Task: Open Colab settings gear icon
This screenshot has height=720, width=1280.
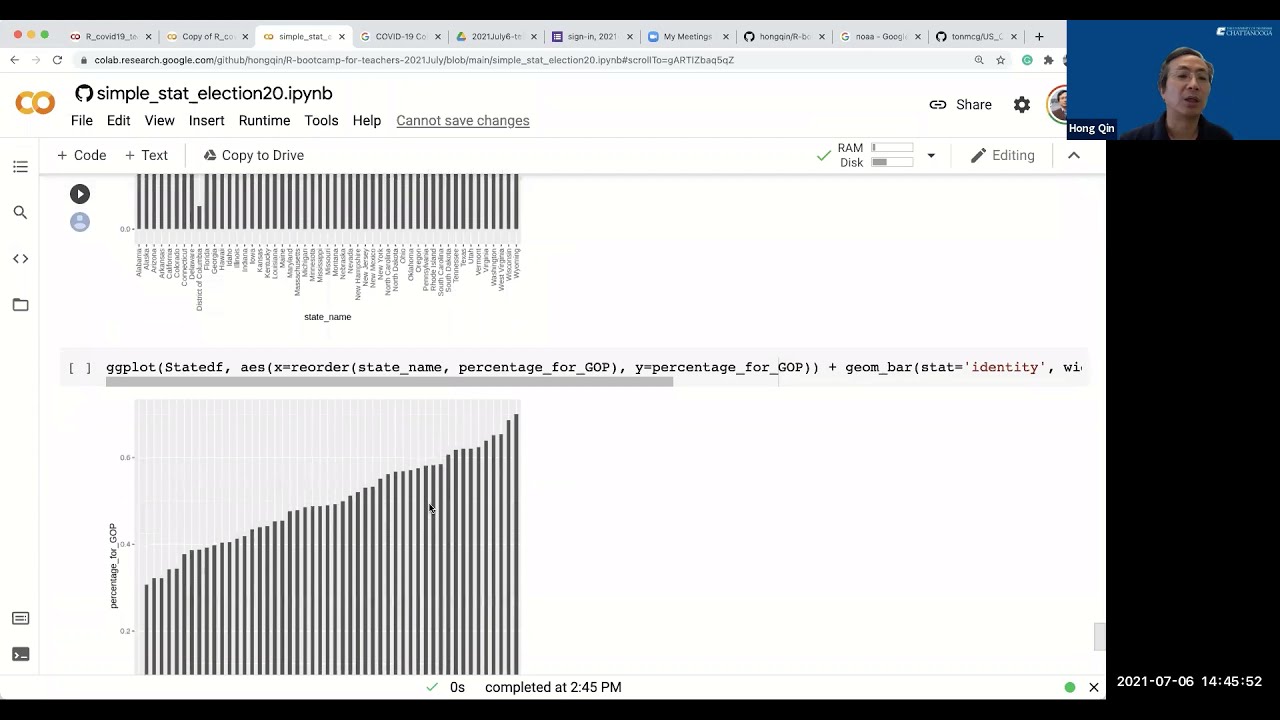Action: tap(1021, 105)
